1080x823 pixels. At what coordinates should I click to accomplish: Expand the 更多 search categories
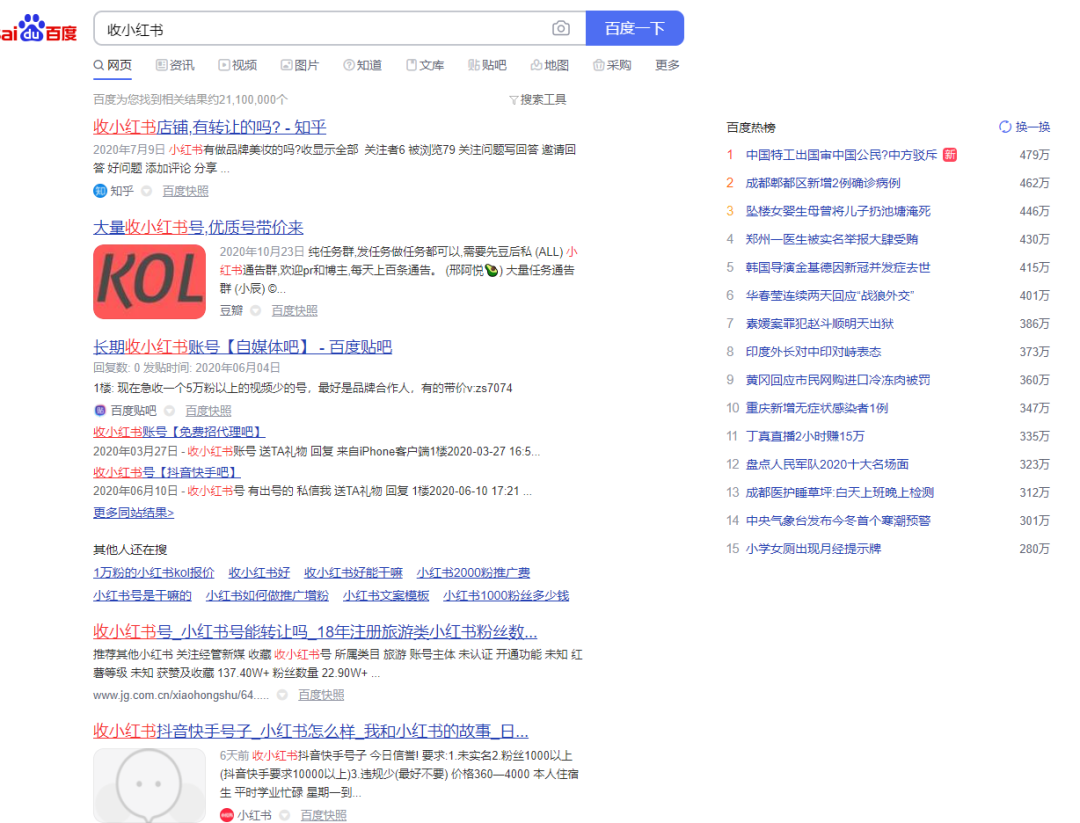coord(667,65)
